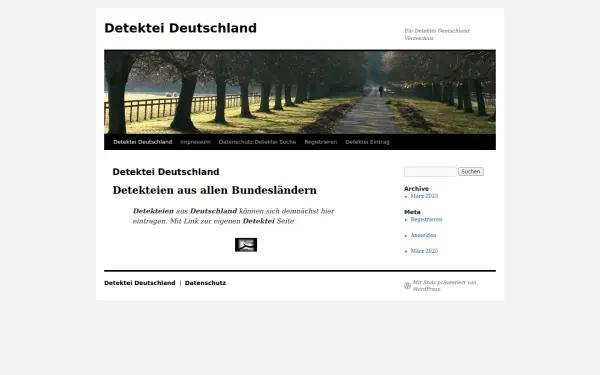Image resolution: width=600 pixels, height=375 pixels.
Task: Open März 2025 under the Archive heading
Action: coord(424,196)
